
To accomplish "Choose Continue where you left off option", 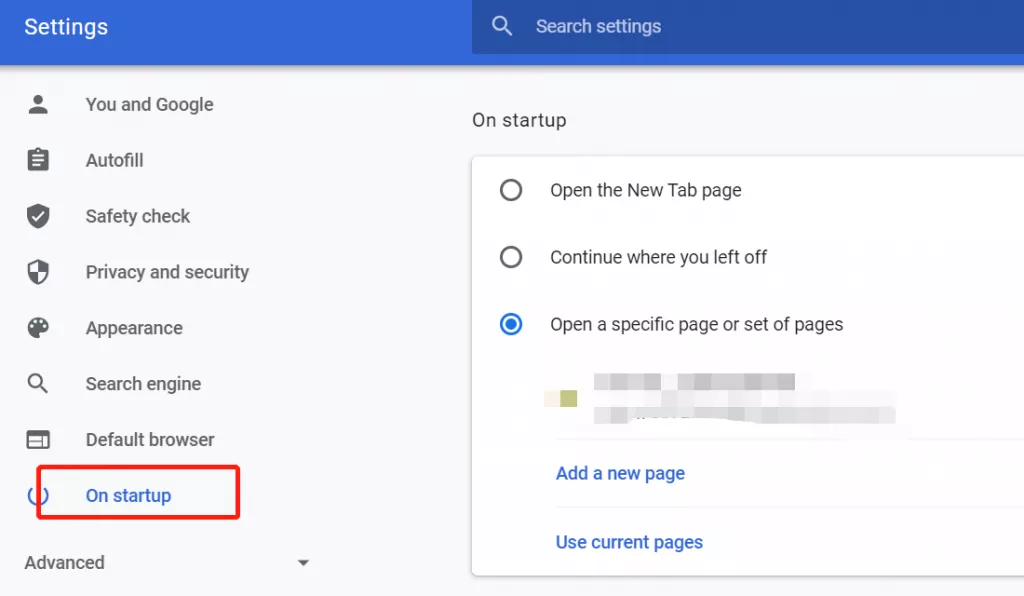I will 511,257.
